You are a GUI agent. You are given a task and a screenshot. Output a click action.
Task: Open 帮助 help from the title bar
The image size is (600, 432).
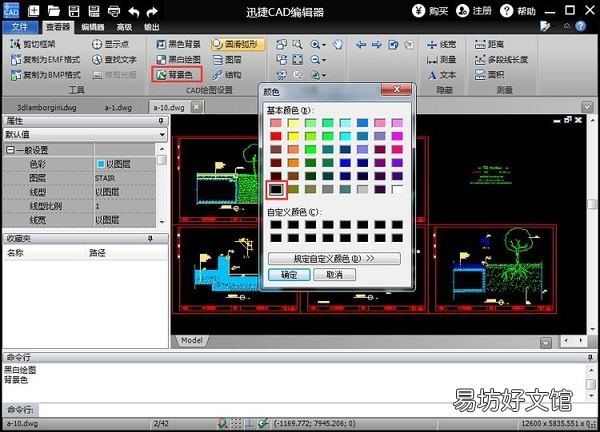point(518,11)
